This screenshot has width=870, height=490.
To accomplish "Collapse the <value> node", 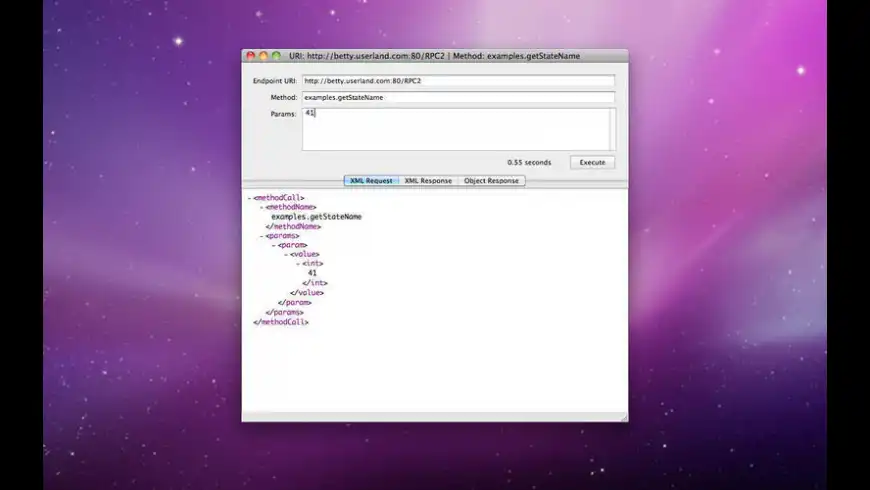I will click(286, 255).
